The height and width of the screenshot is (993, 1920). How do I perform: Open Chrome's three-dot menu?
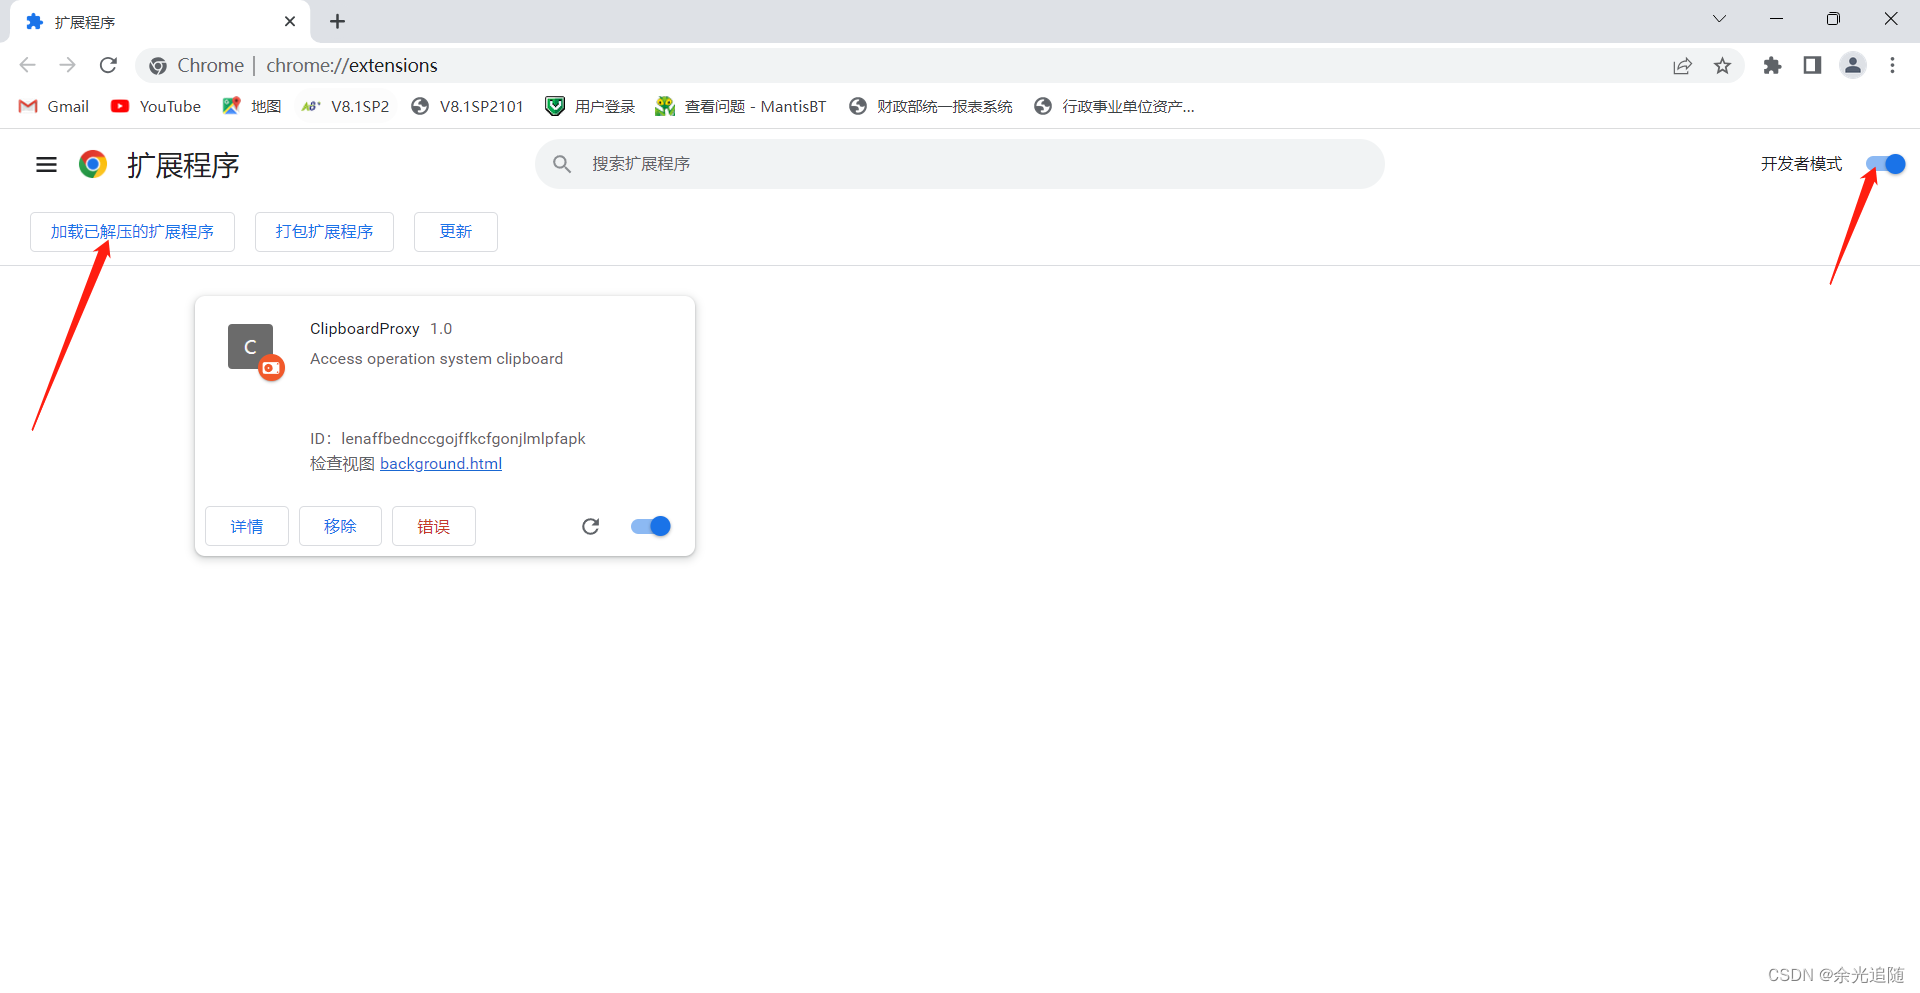[x=1893, y=65]
